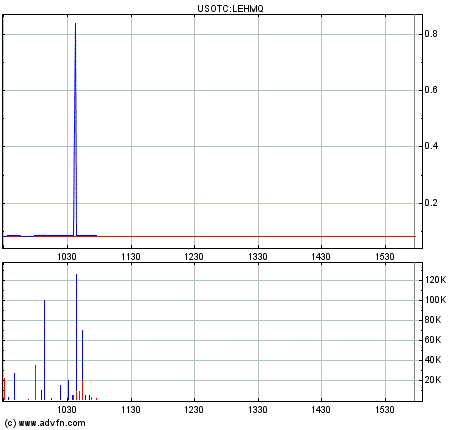Image resolution: width=460 pixels, height=430 pixels.
Task: Click the 0.6 price axis label
Action: click(x=431, y=90)
